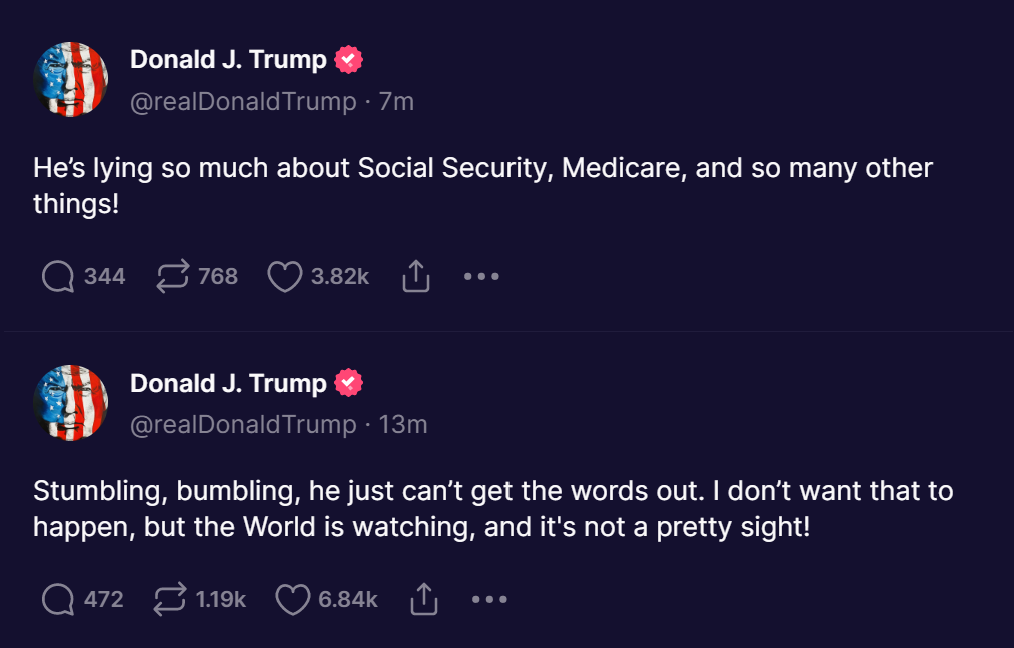This screenshot has height=648, width=1014.
Task: Reply to the Social Security post
Action: pyautogui.click(x=59, y=277)
